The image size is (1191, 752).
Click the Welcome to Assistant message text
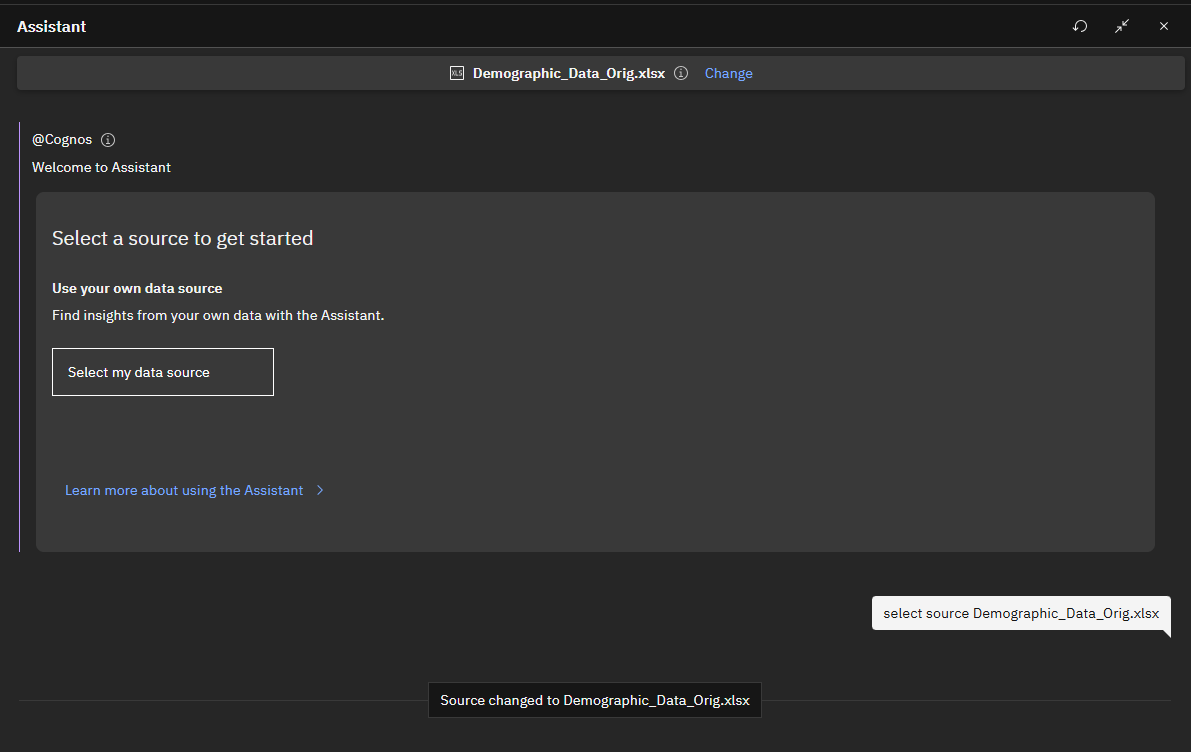click(101, 167)
